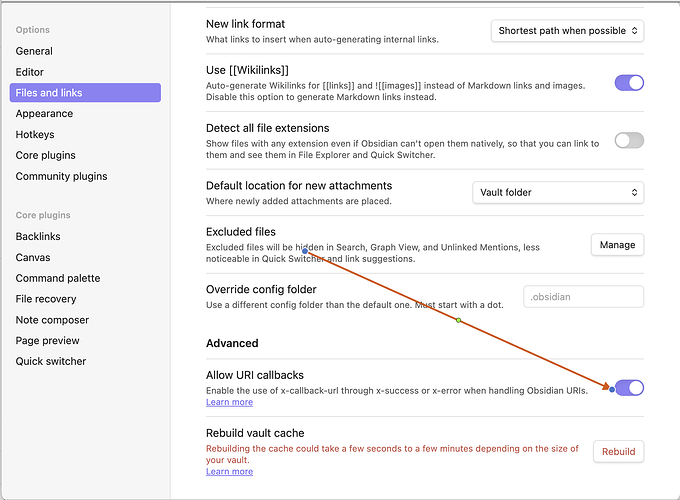Select Backlinks plugin settings
Viewport: 680px width, 500px height.
(x=38, y=237)
